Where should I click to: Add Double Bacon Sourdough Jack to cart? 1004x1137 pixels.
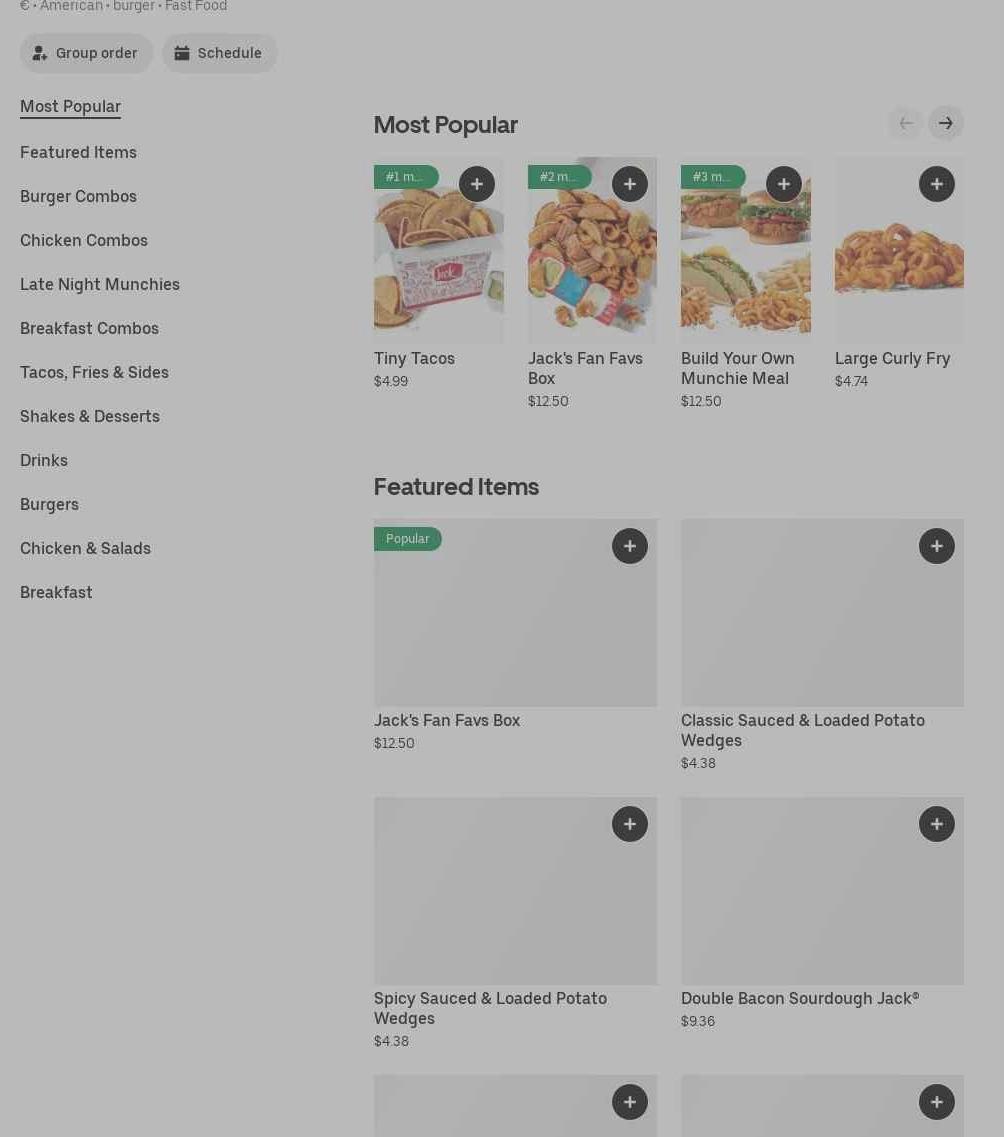(936, 824)
